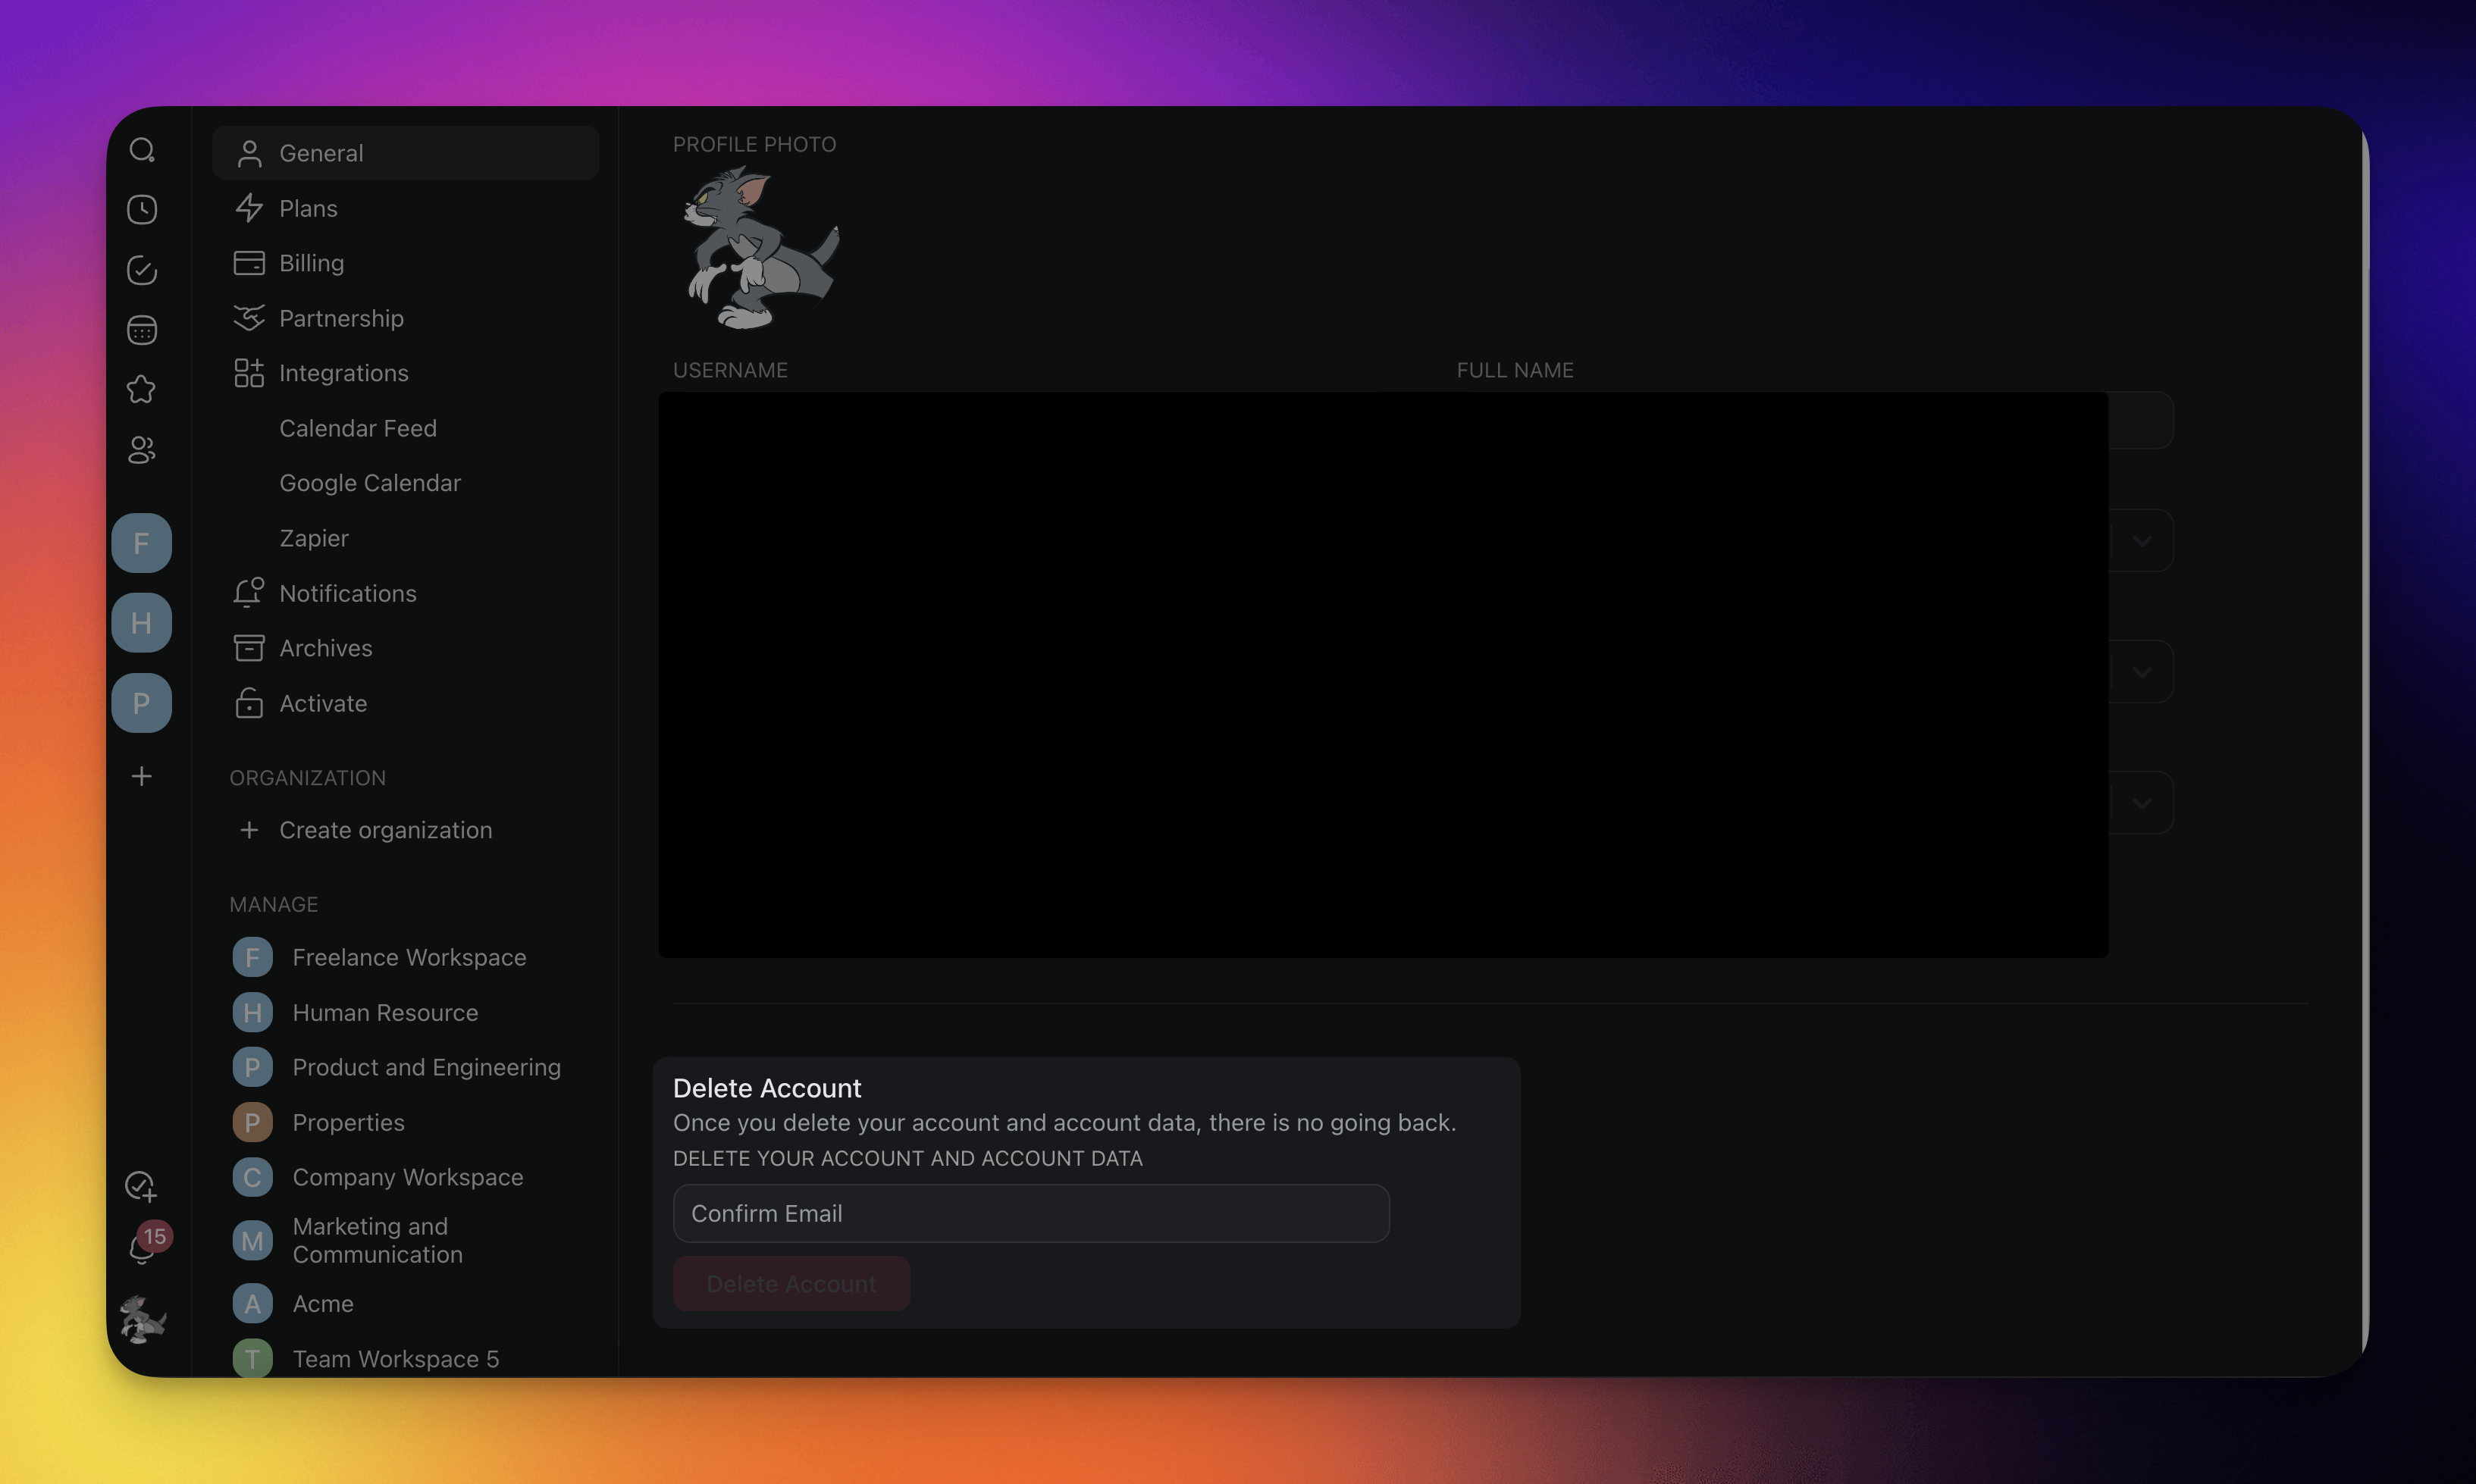Switch to the H workspace avatar

point(142,623)
